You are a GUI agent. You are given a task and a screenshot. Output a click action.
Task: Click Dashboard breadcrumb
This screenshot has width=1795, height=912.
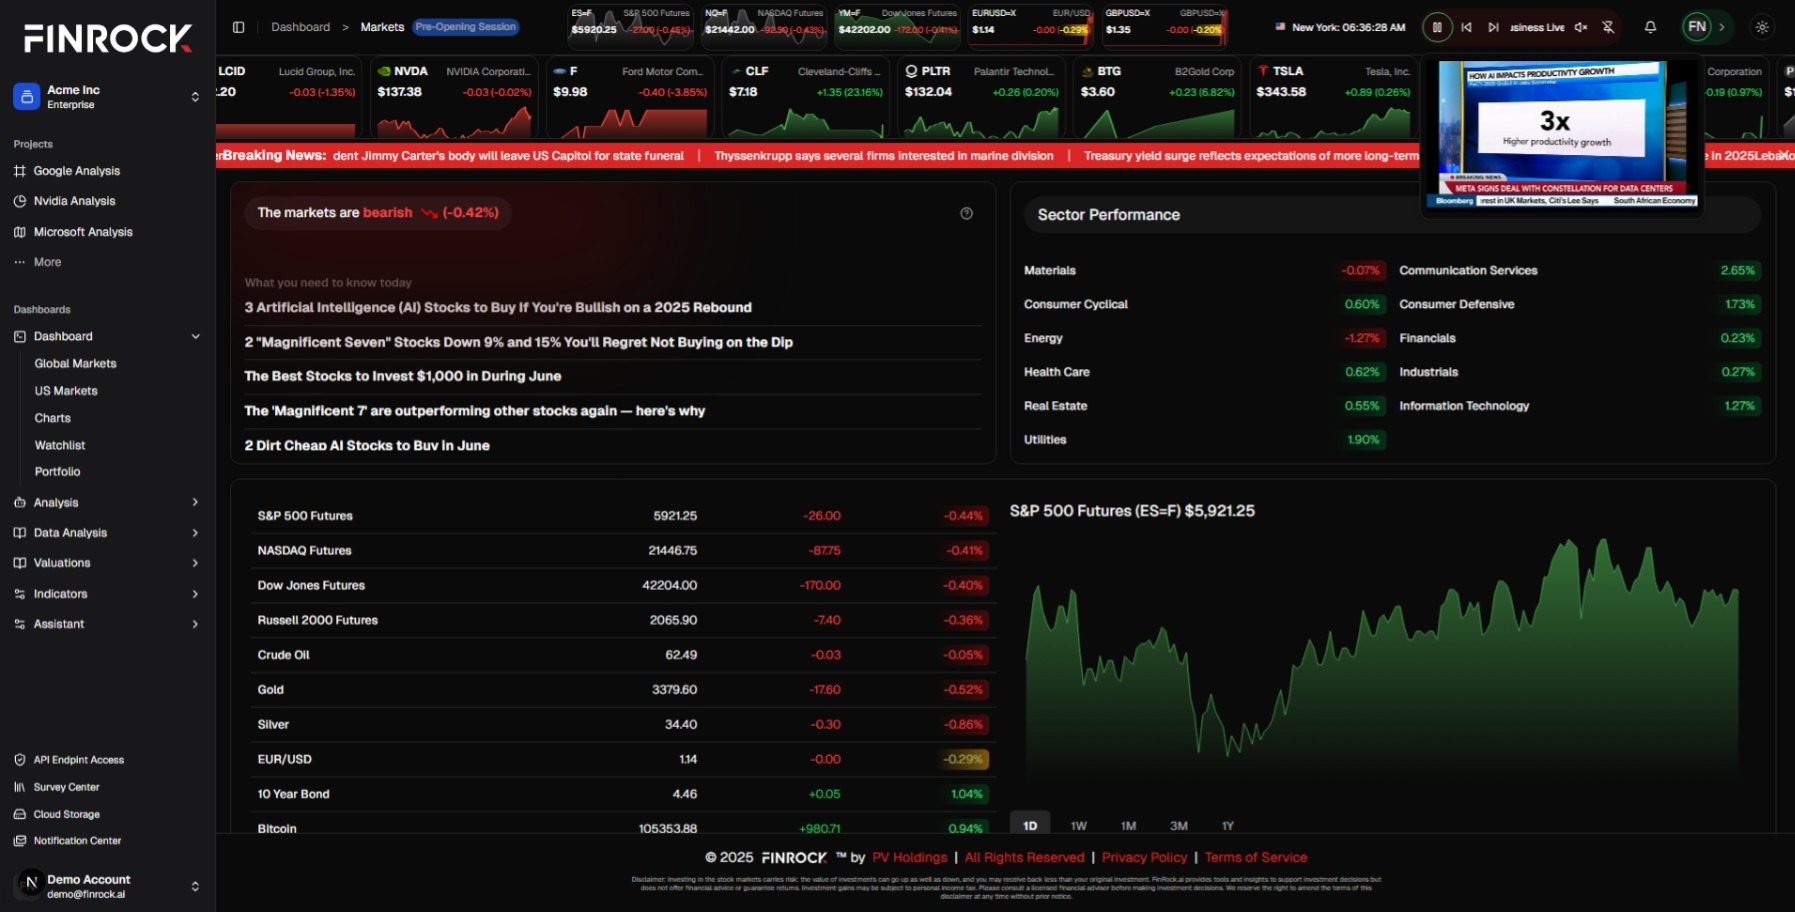pos(300,27)
